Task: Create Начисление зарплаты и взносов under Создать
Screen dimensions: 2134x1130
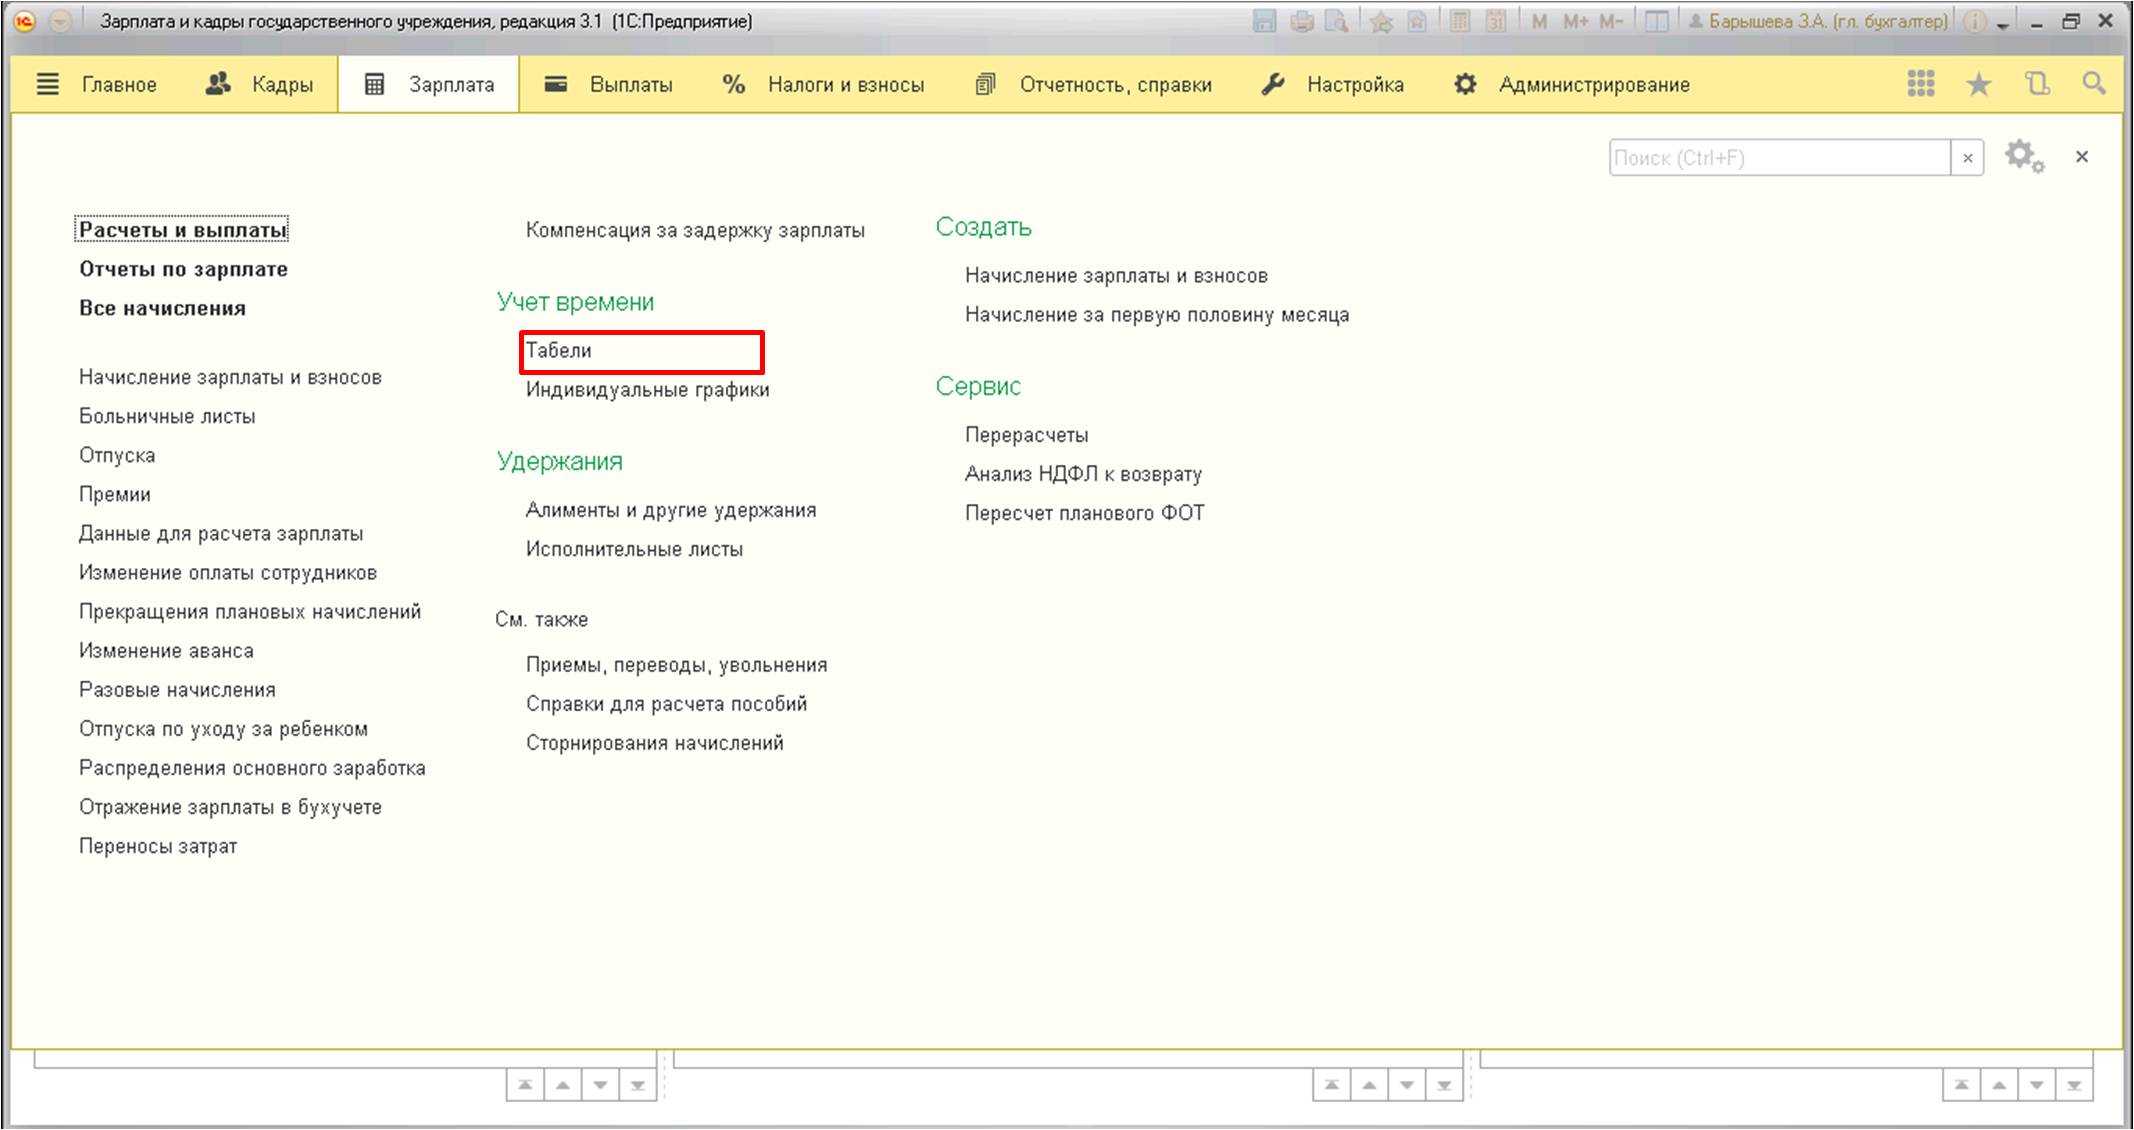Action: (1116, 275)
